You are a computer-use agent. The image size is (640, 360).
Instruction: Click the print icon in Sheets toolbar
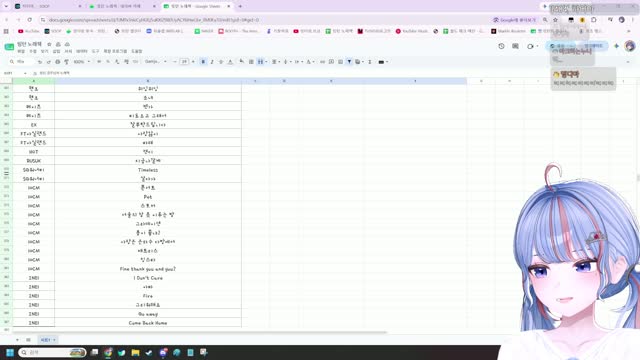pyautogui.click(x=58, y=62)
